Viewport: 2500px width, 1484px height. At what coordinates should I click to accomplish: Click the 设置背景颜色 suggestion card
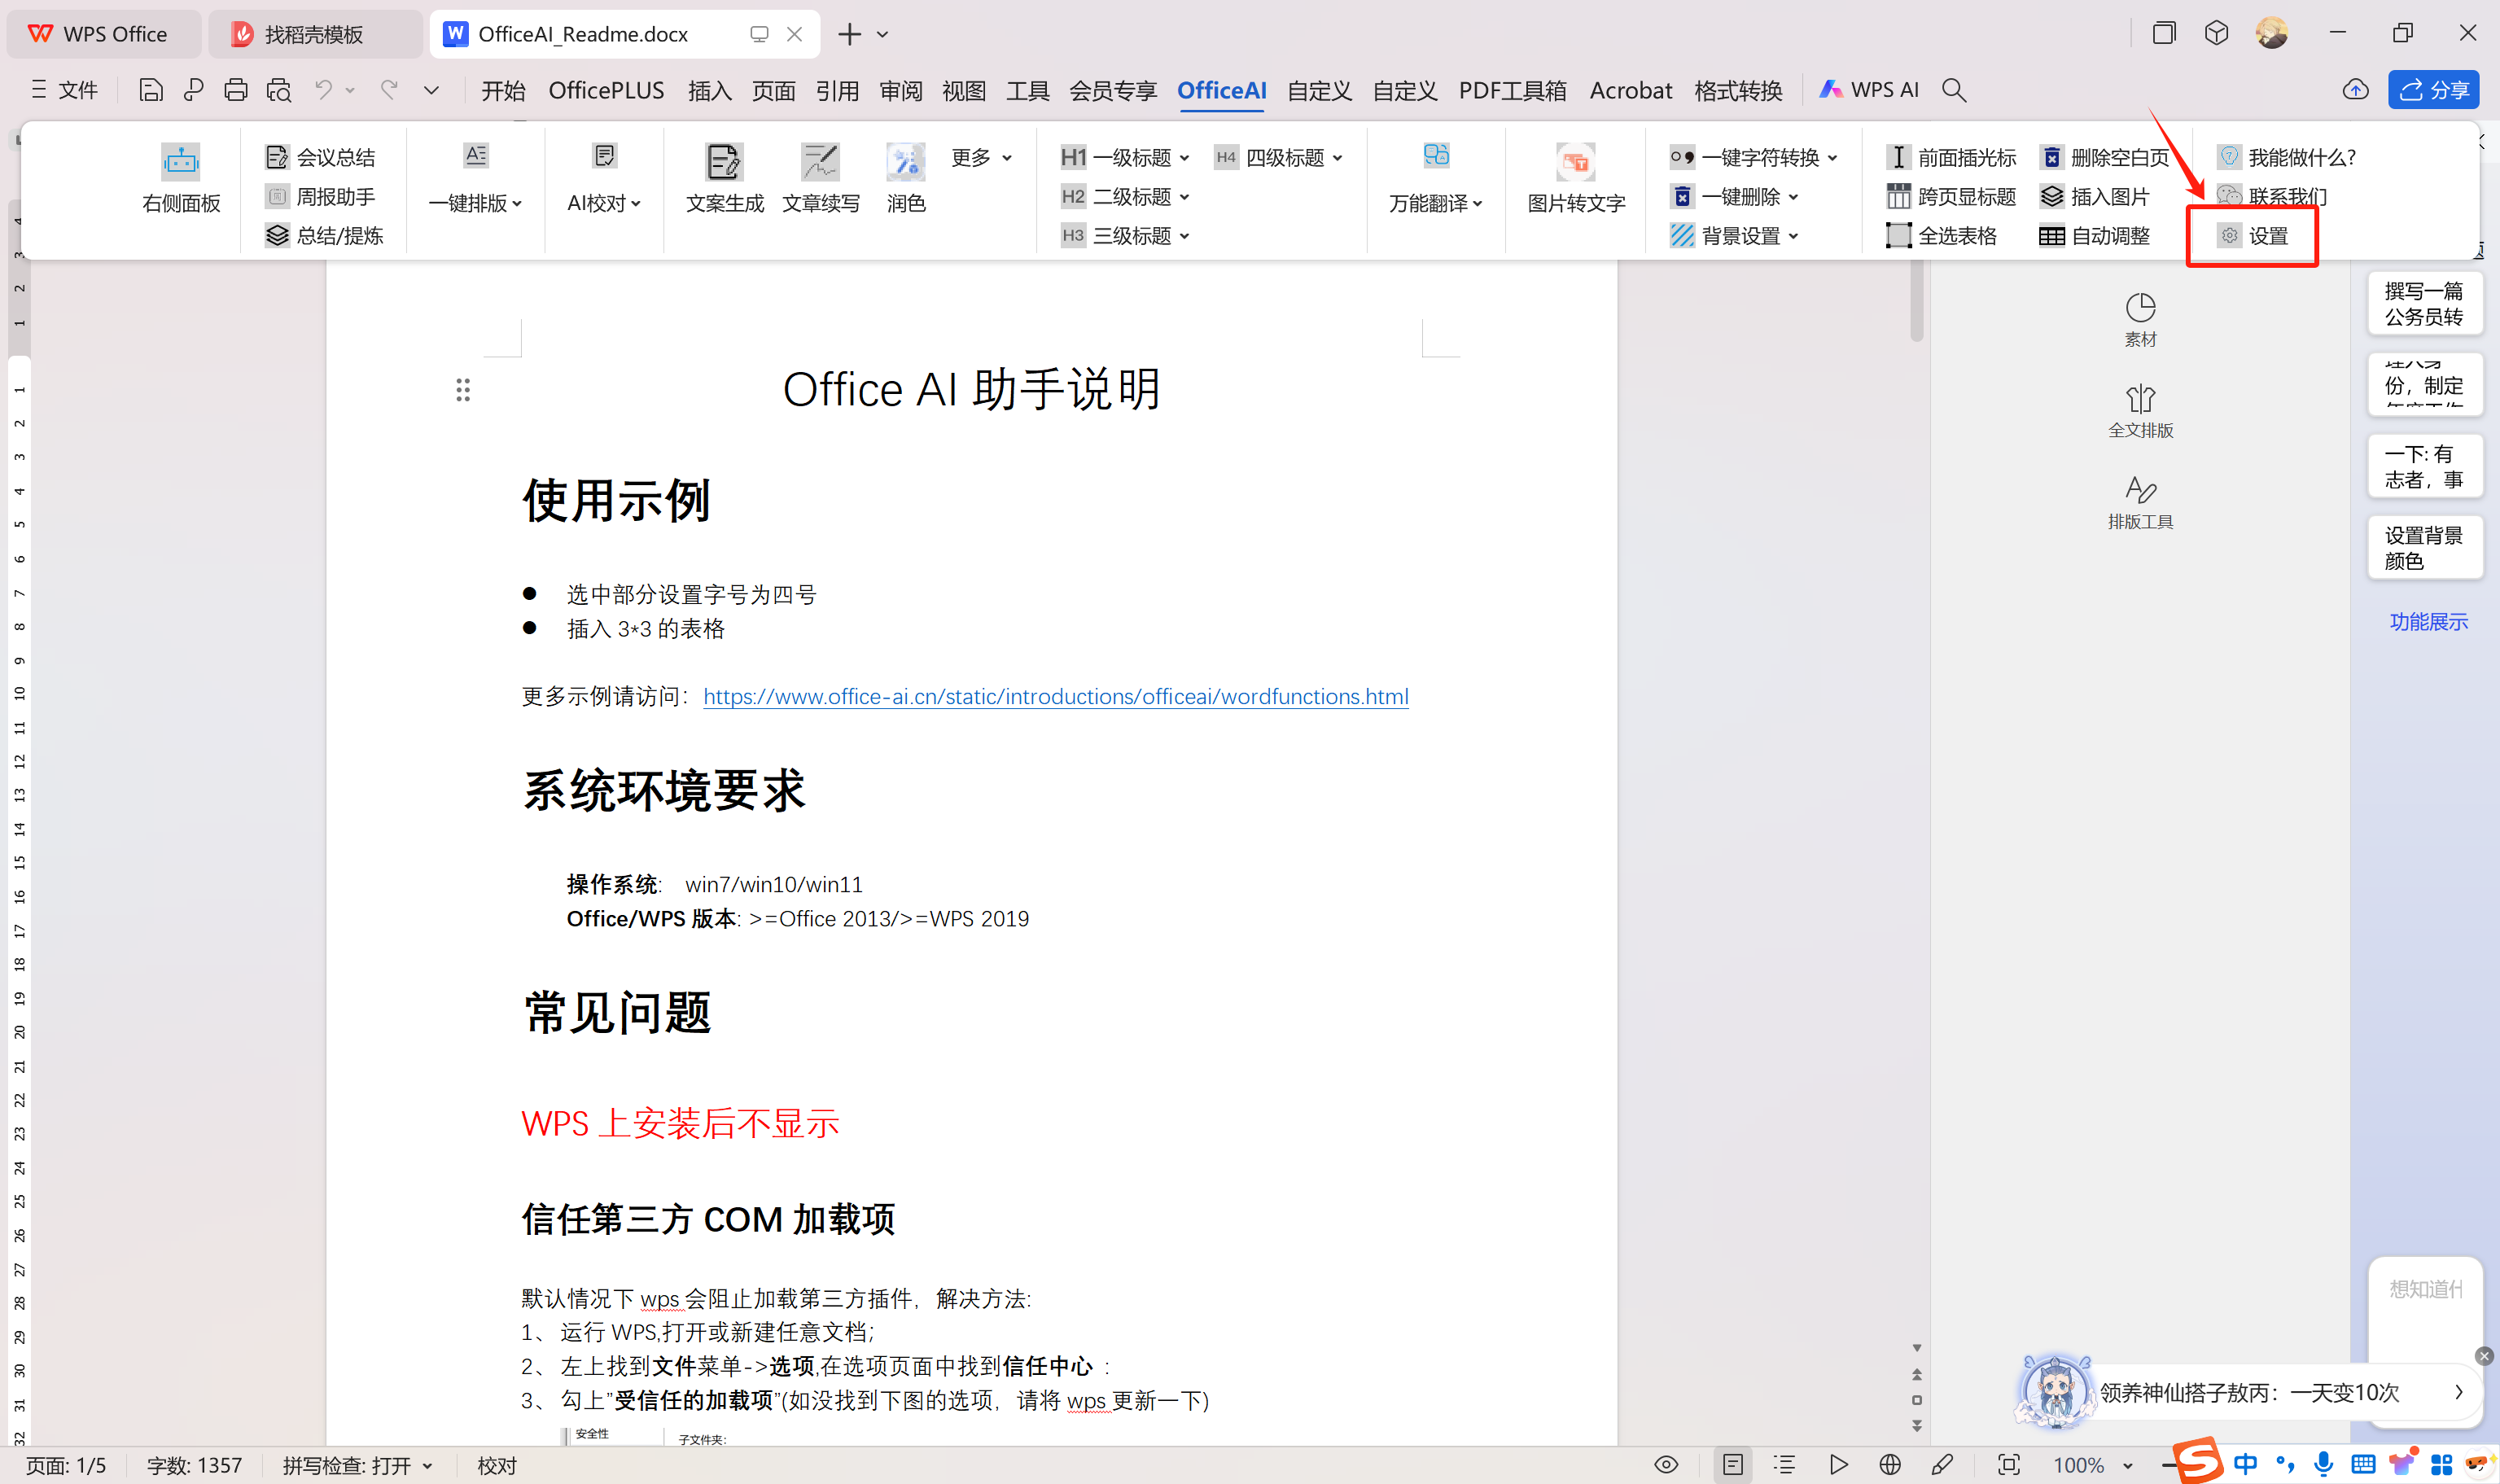pos(2424,548)
